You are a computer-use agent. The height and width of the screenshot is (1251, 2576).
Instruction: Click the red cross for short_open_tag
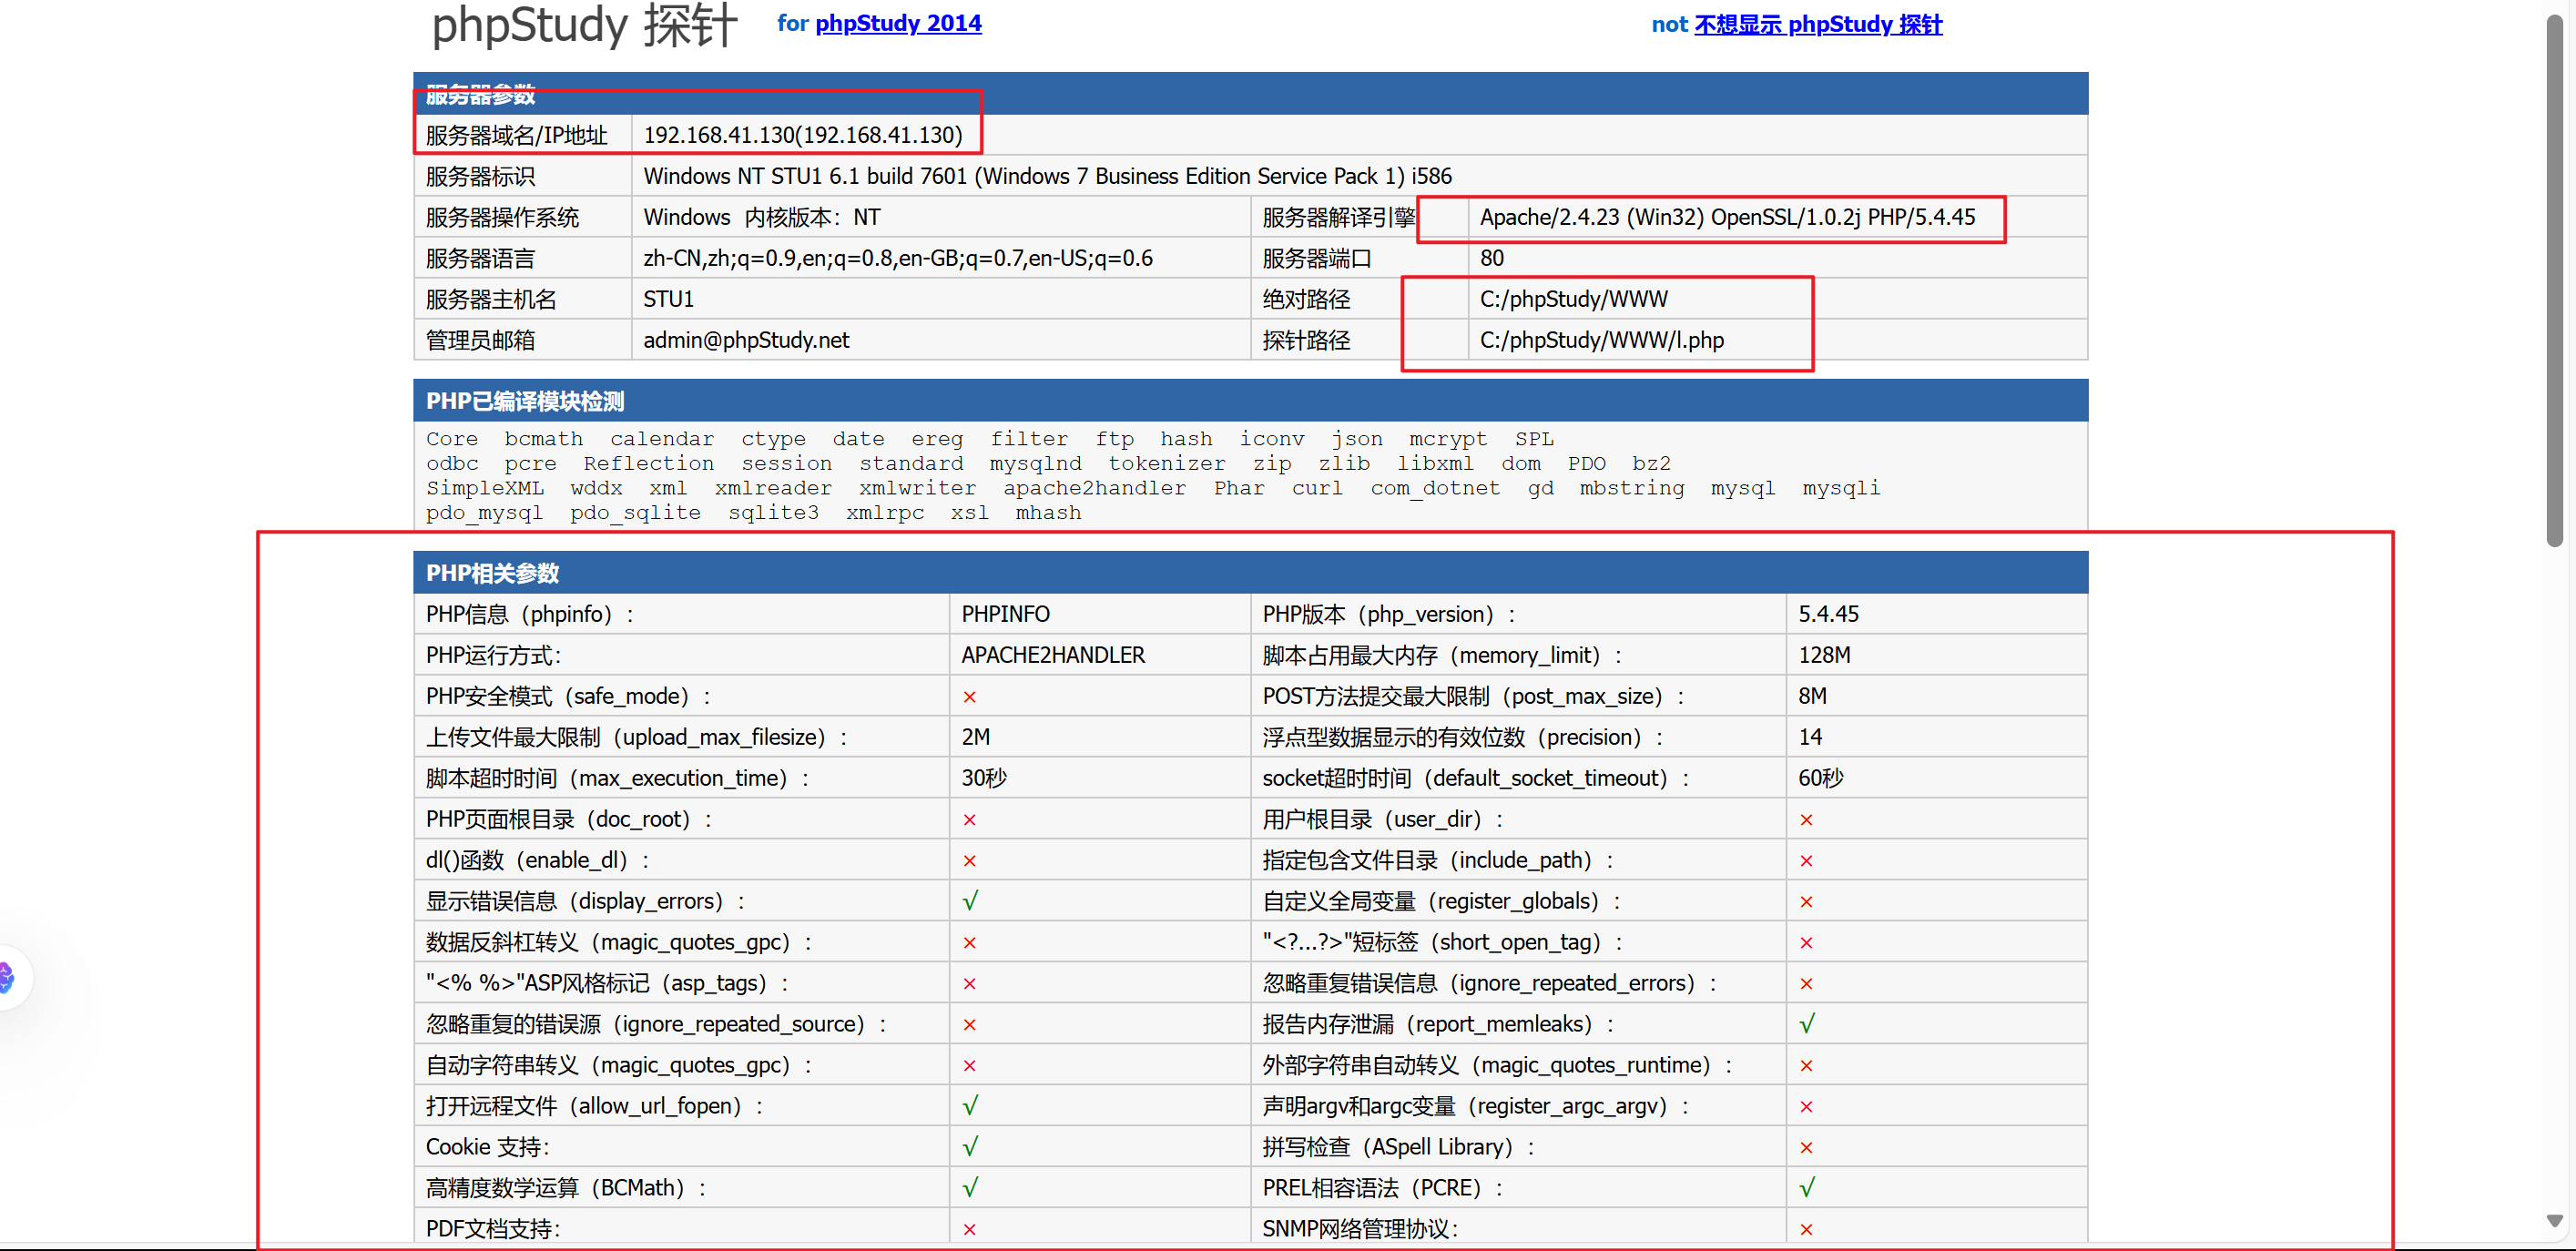pyautogui.click(x=1806, y=943)
